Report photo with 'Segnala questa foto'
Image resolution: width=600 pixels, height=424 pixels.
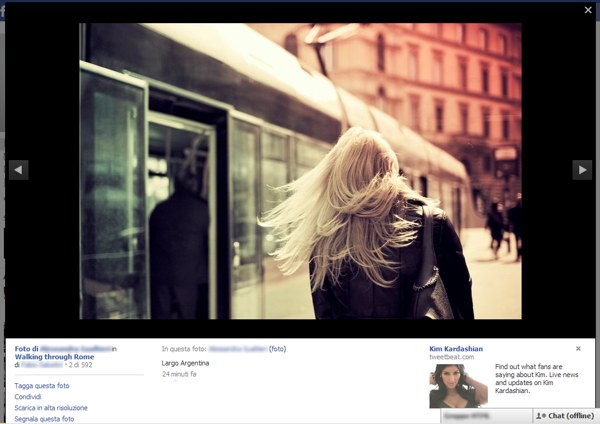coord(44,419)
